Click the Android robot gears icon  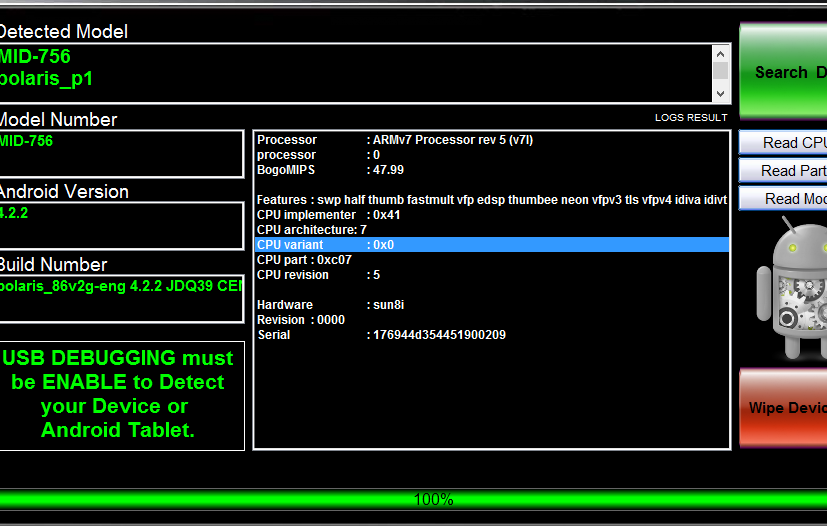(x=792, y=288)
